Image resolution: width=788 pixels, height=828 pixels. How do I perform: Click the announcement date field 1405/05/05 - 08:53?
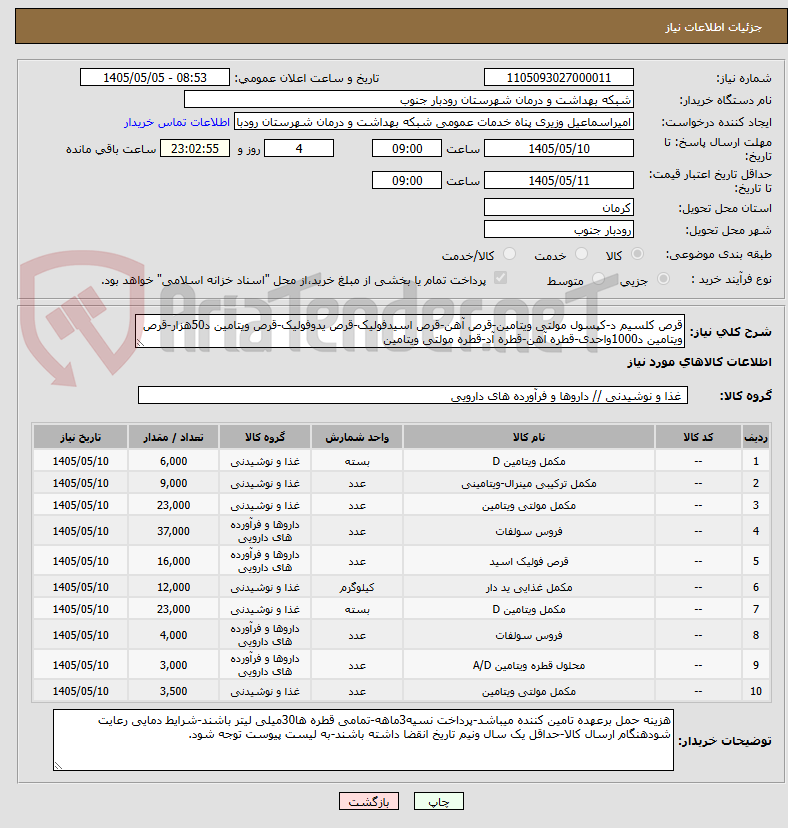[155, 78]
